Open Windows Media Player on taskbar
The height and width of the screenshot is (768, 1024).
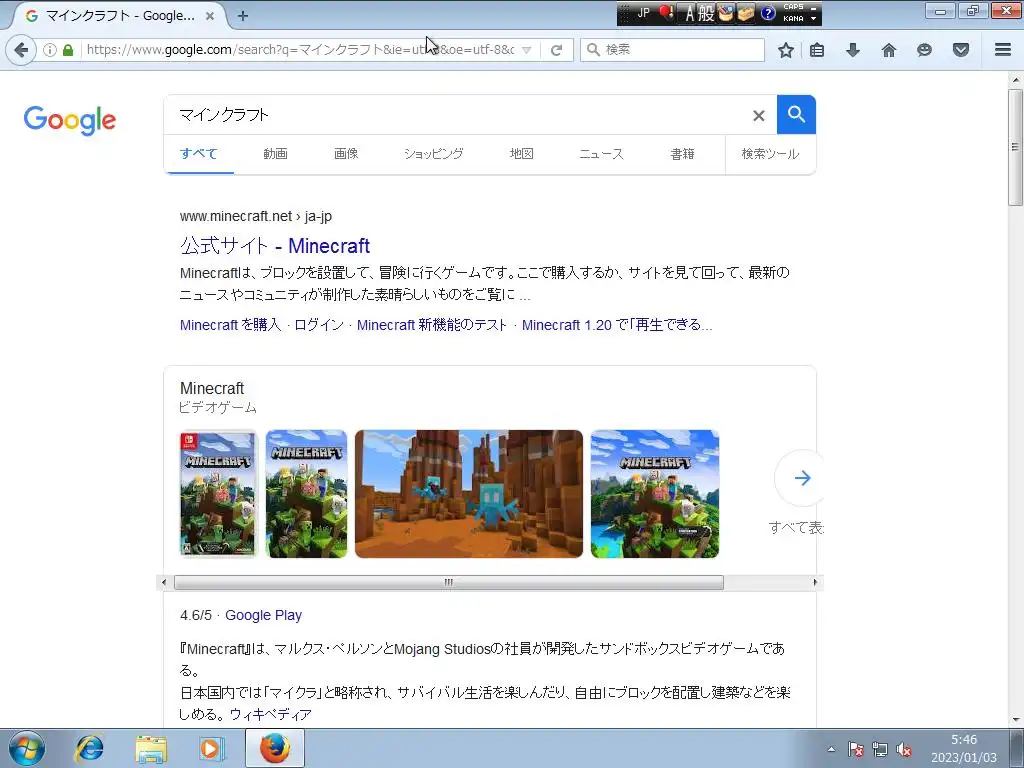[210, 748]
